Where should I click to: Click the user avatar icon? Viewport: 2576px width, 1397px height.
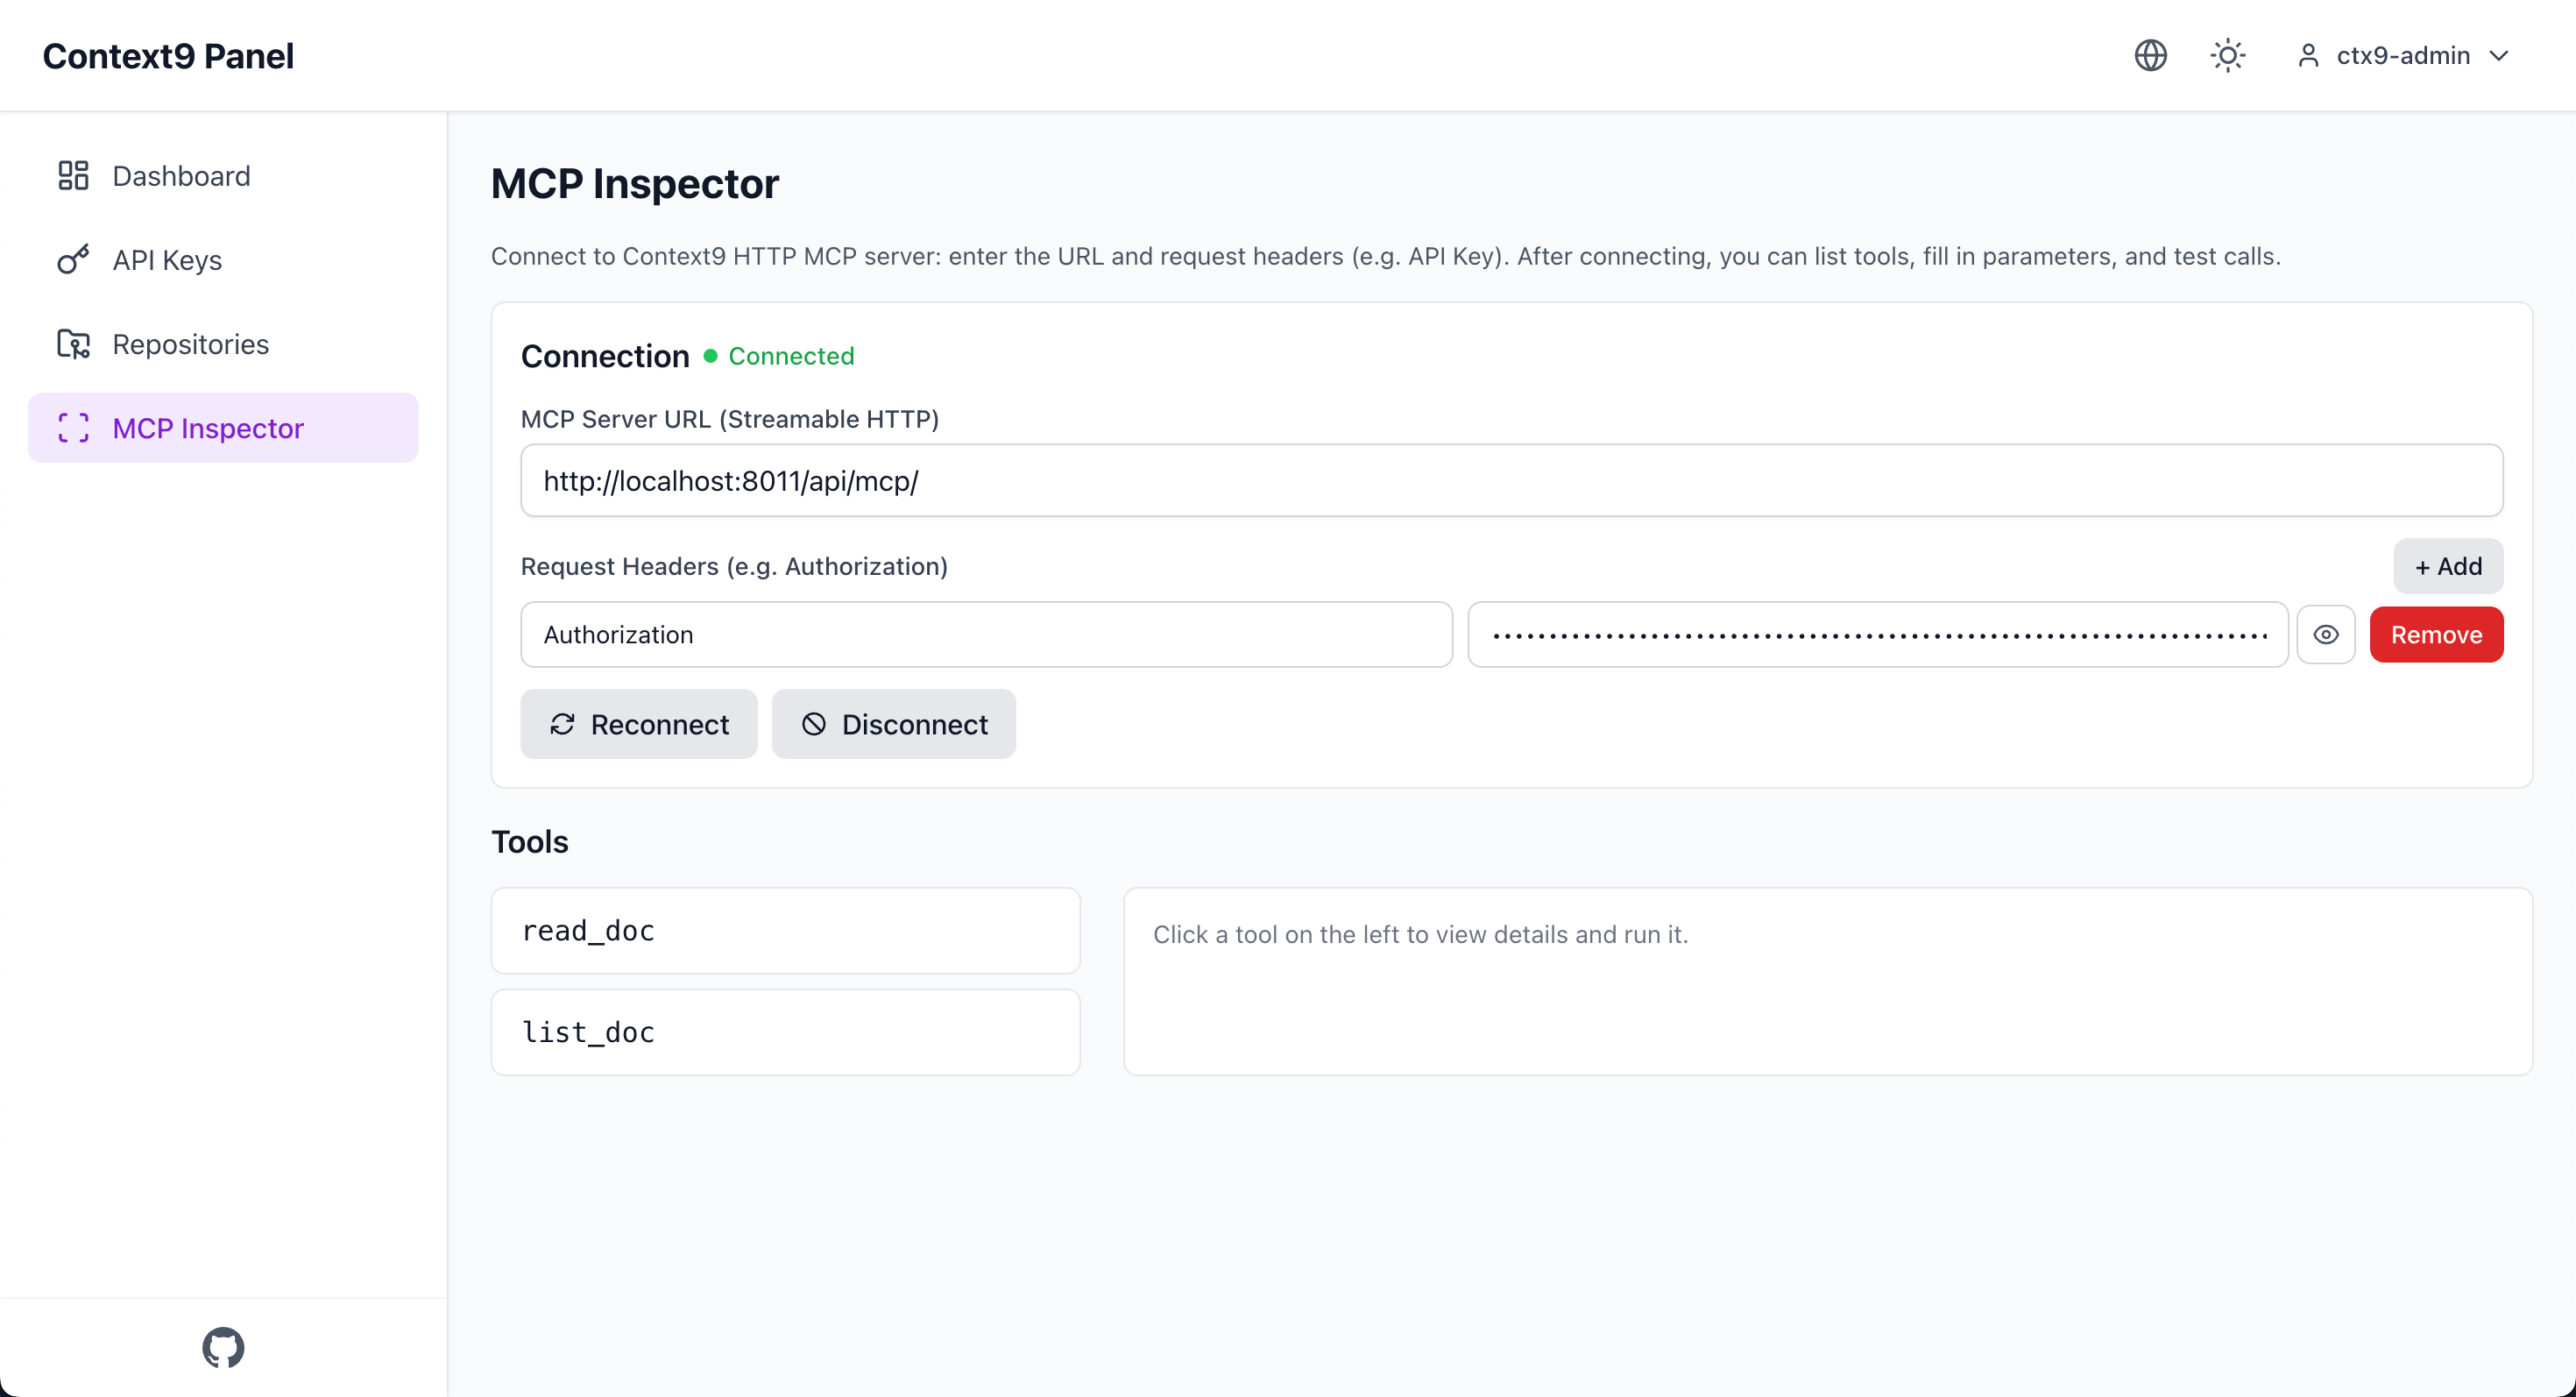[2308, 55]
